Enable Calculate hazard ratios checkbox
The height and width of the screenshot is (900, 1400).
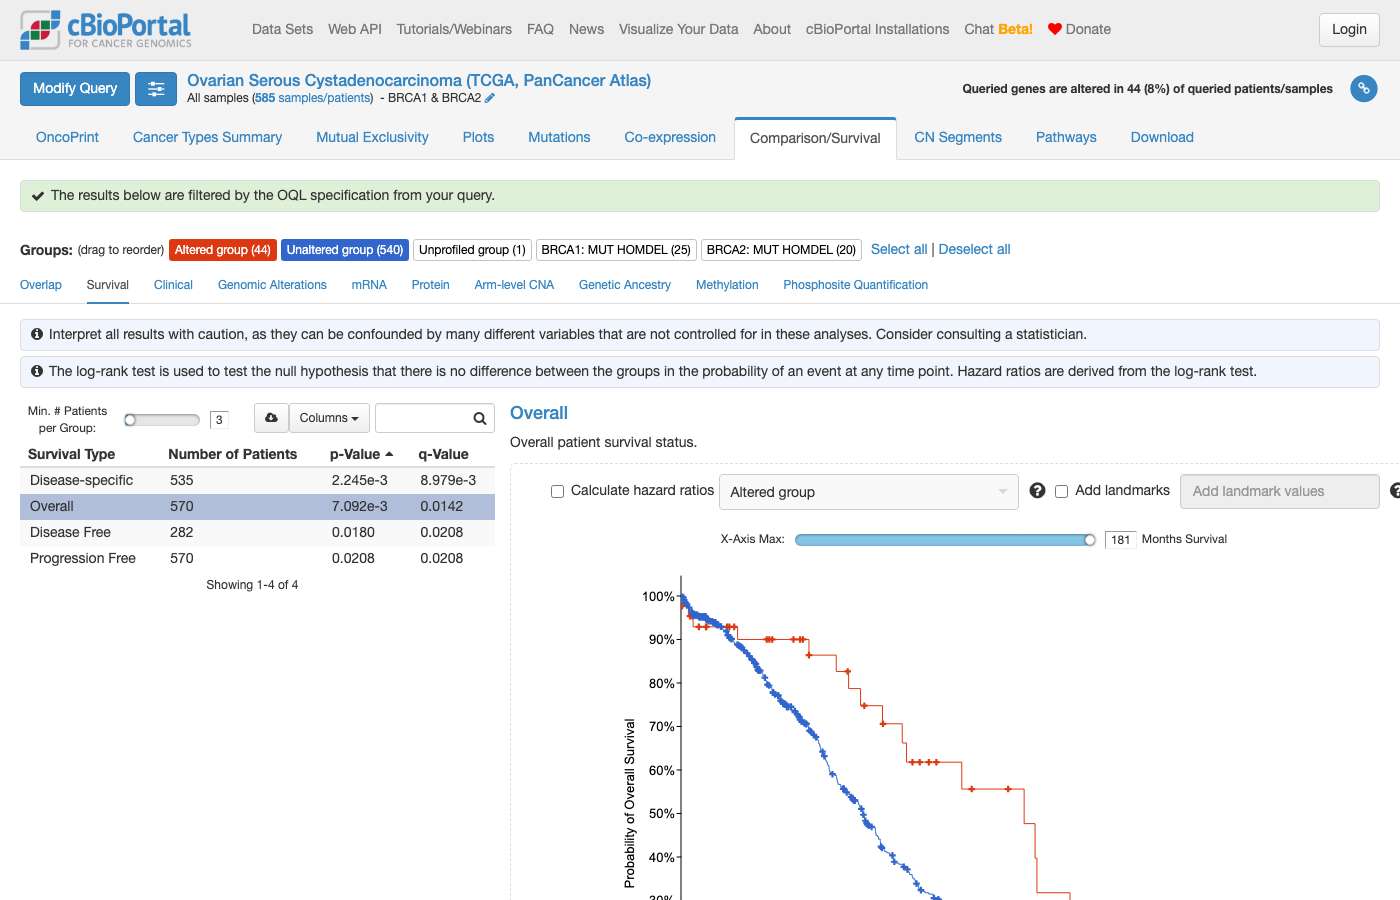(x=557, y=491)
